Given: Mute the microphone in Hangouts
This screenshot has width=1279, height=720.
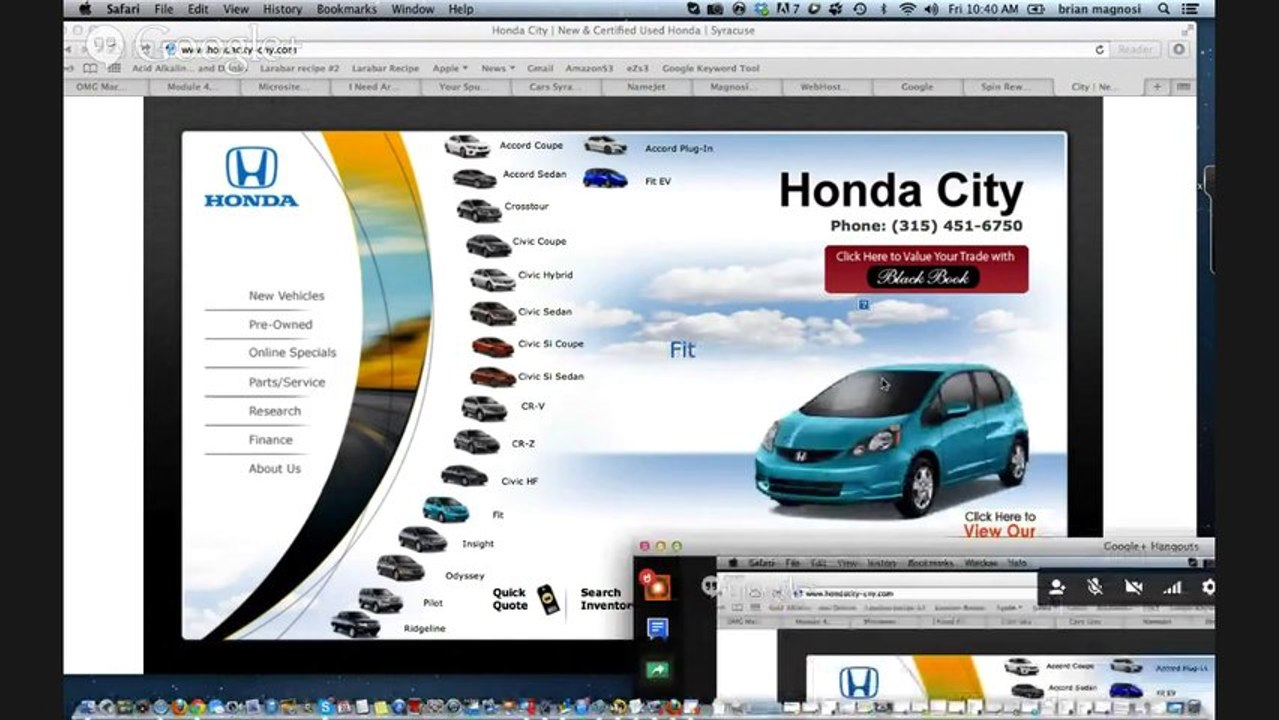Looking at the screenshot, I should [x=1095, y=587].
